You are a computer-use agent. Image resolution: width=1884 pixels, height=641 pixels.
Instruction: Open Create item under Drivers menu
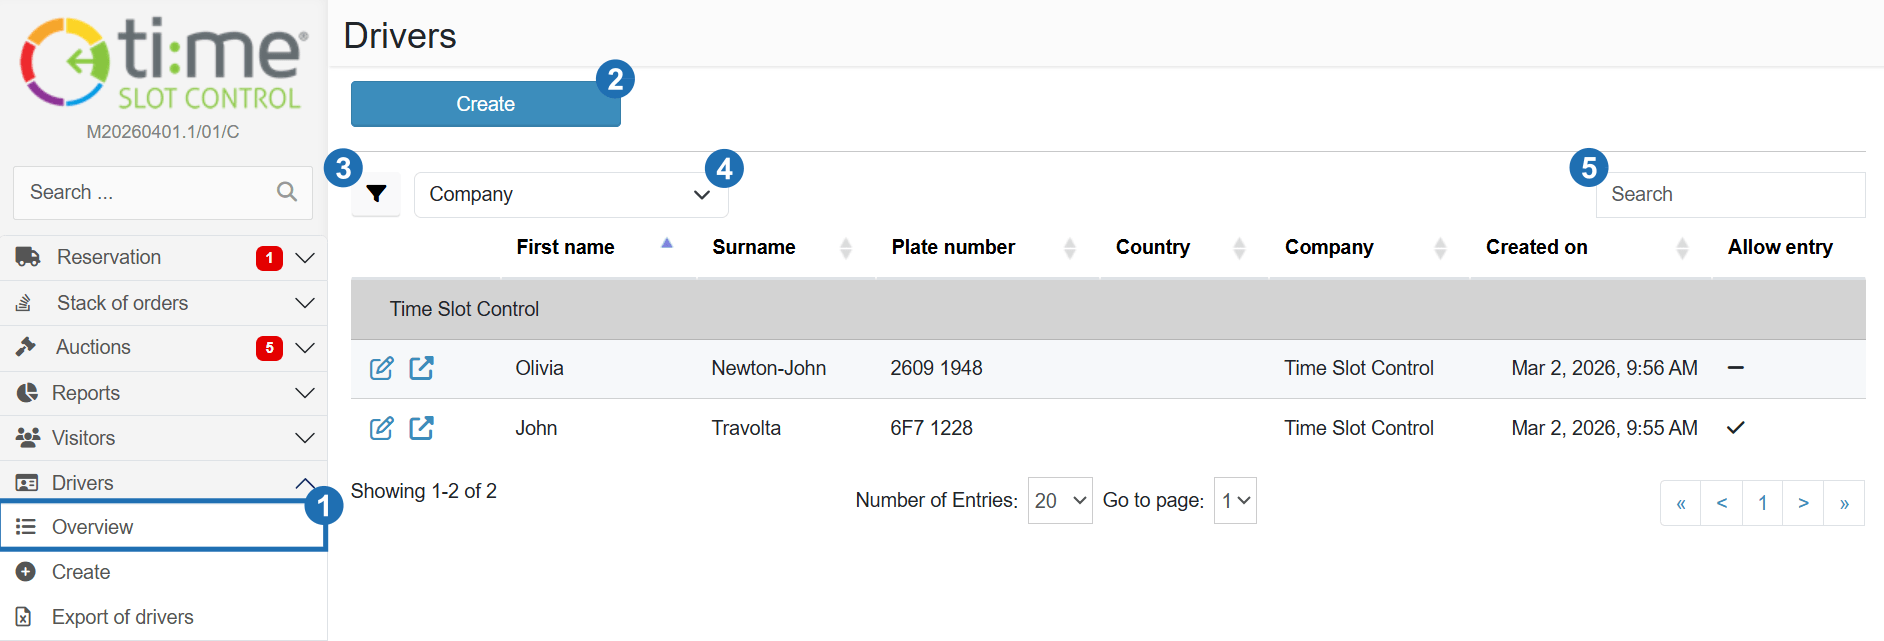click(x=81, y=572)
